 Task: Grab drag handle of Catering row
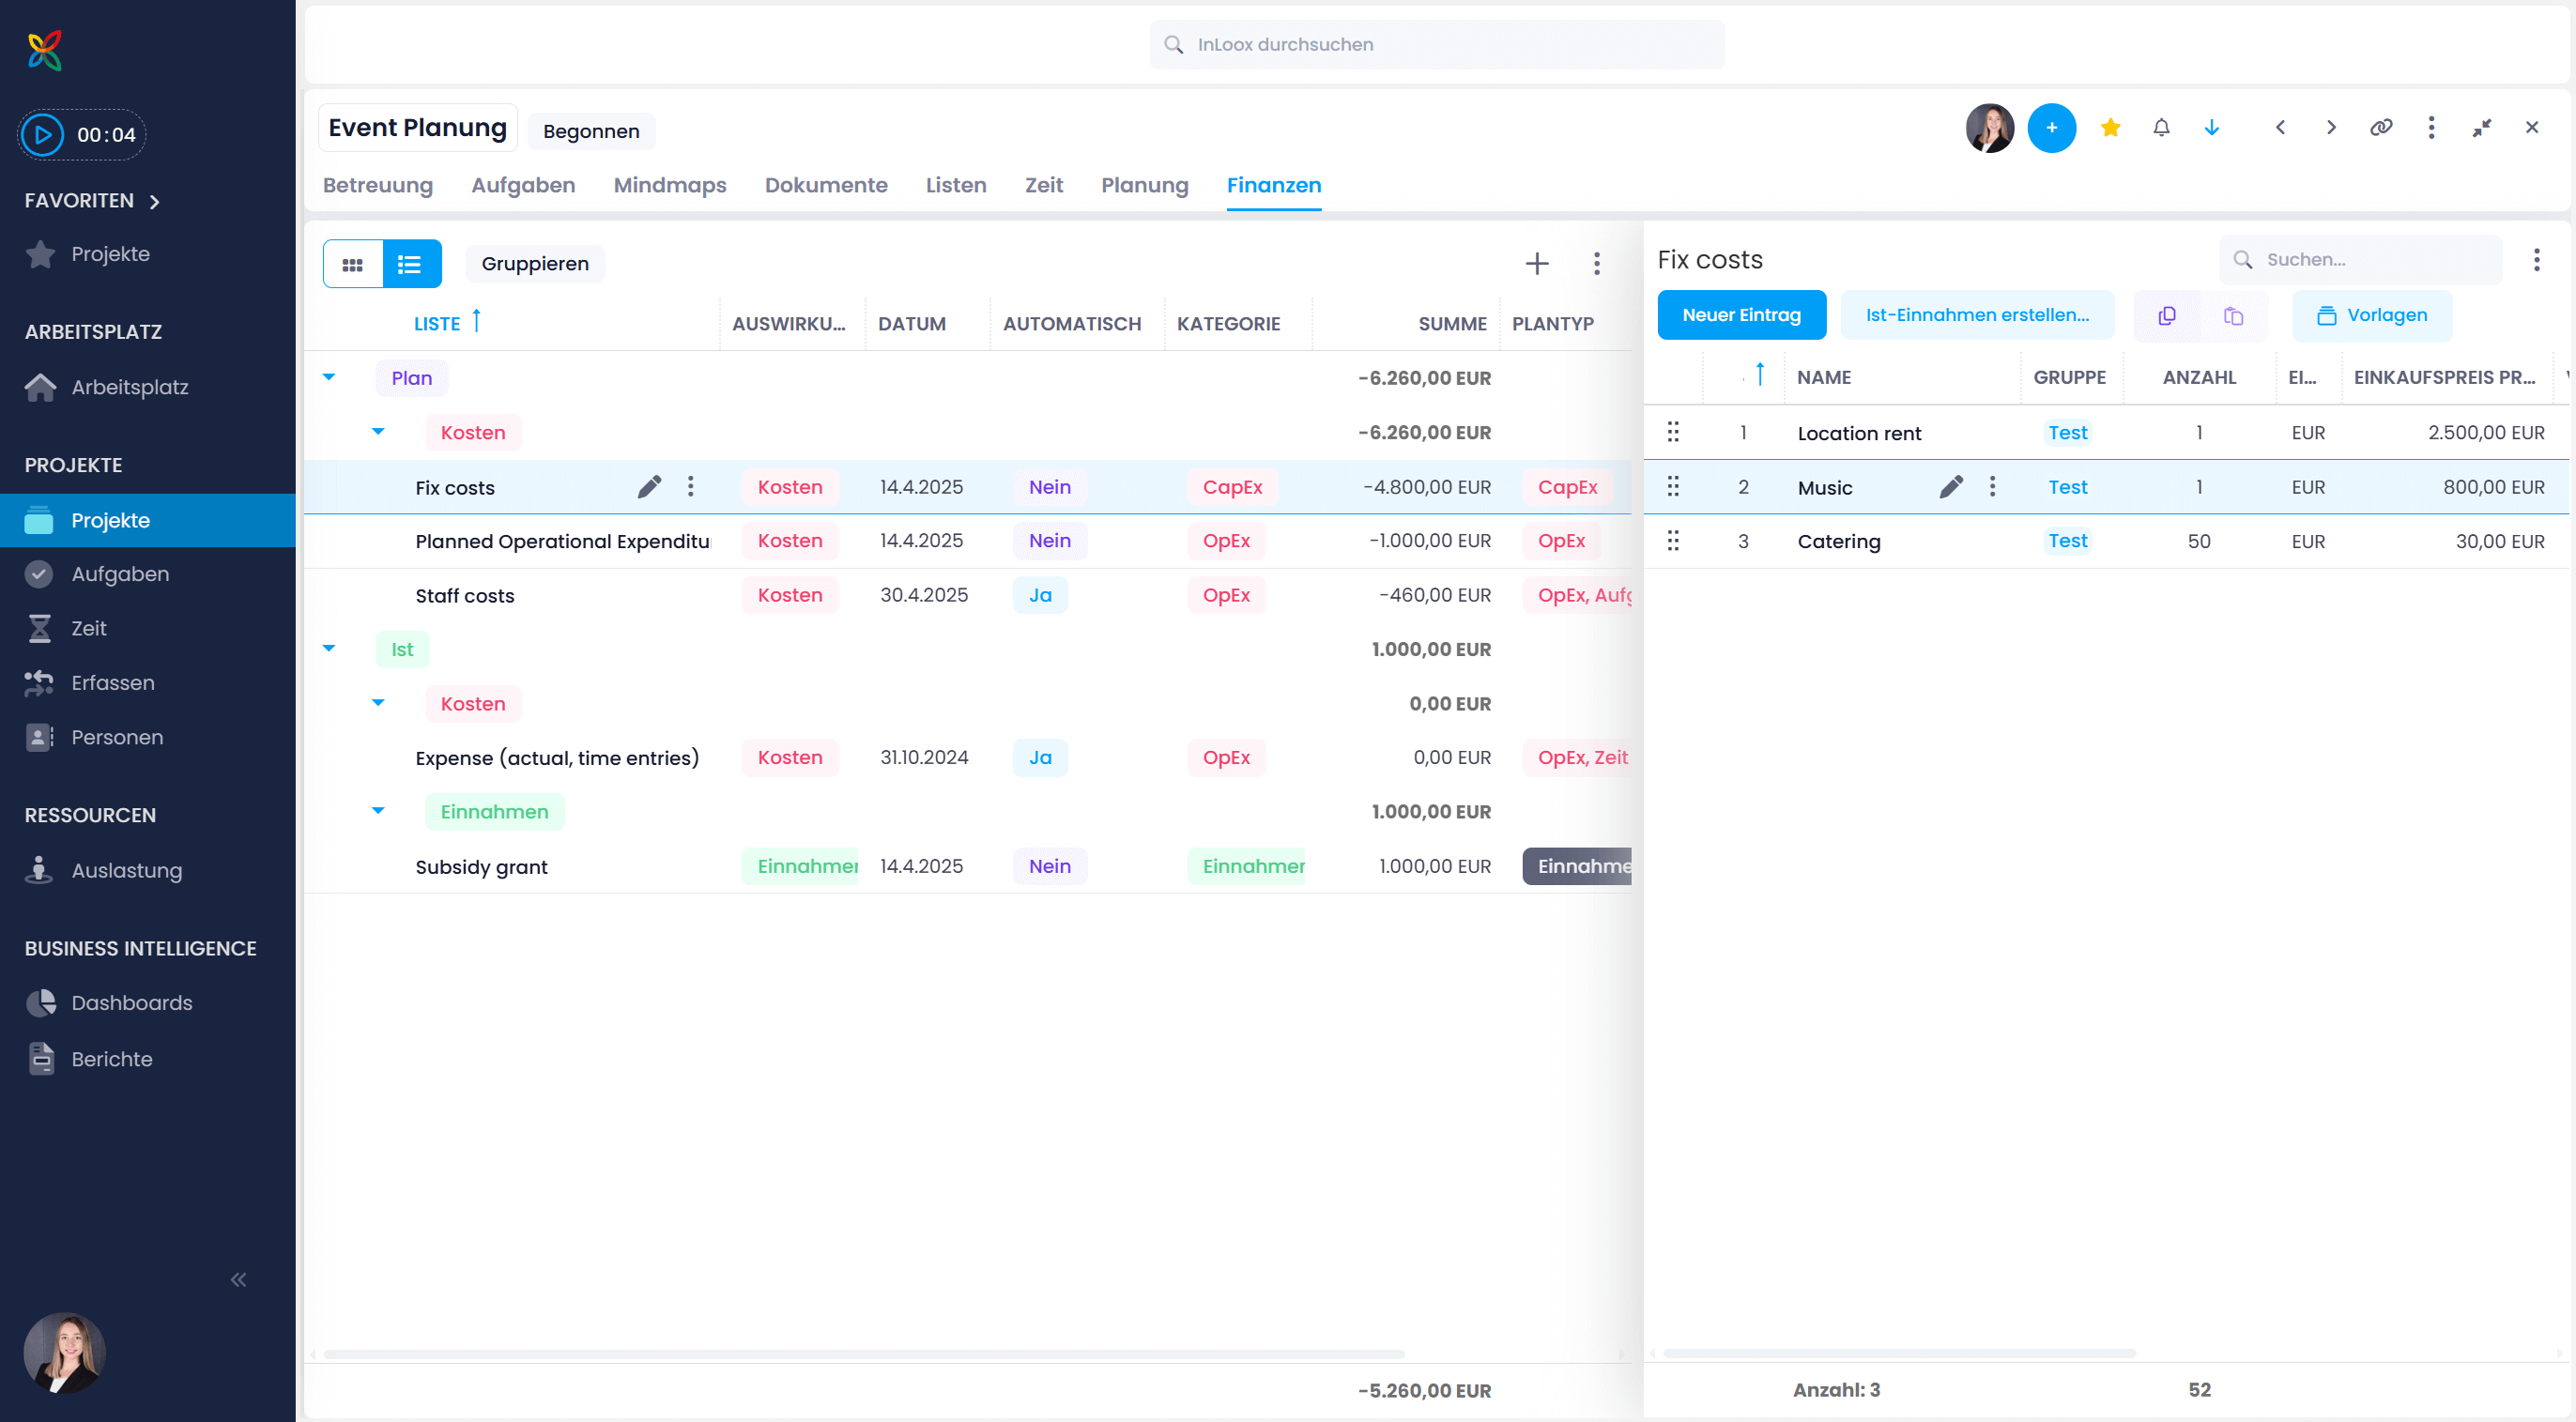click(x=1672, y=541)
